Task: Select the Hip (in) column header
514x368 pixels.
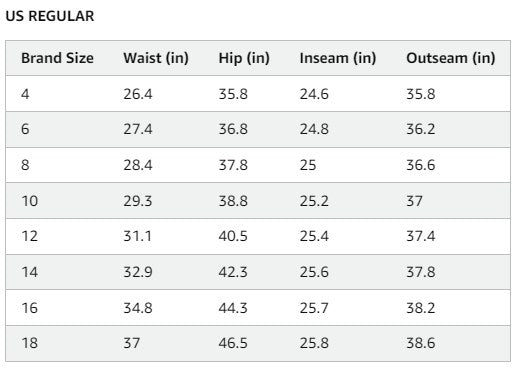Action: click(x=244, y=58)
